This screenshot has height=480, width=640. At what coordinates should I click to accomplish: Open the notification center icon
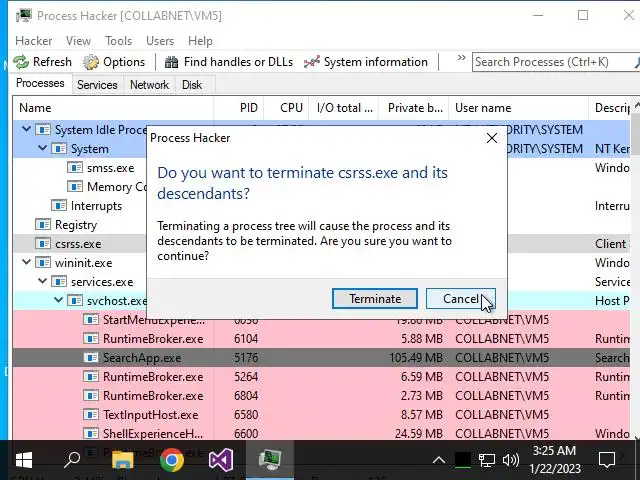607,460
